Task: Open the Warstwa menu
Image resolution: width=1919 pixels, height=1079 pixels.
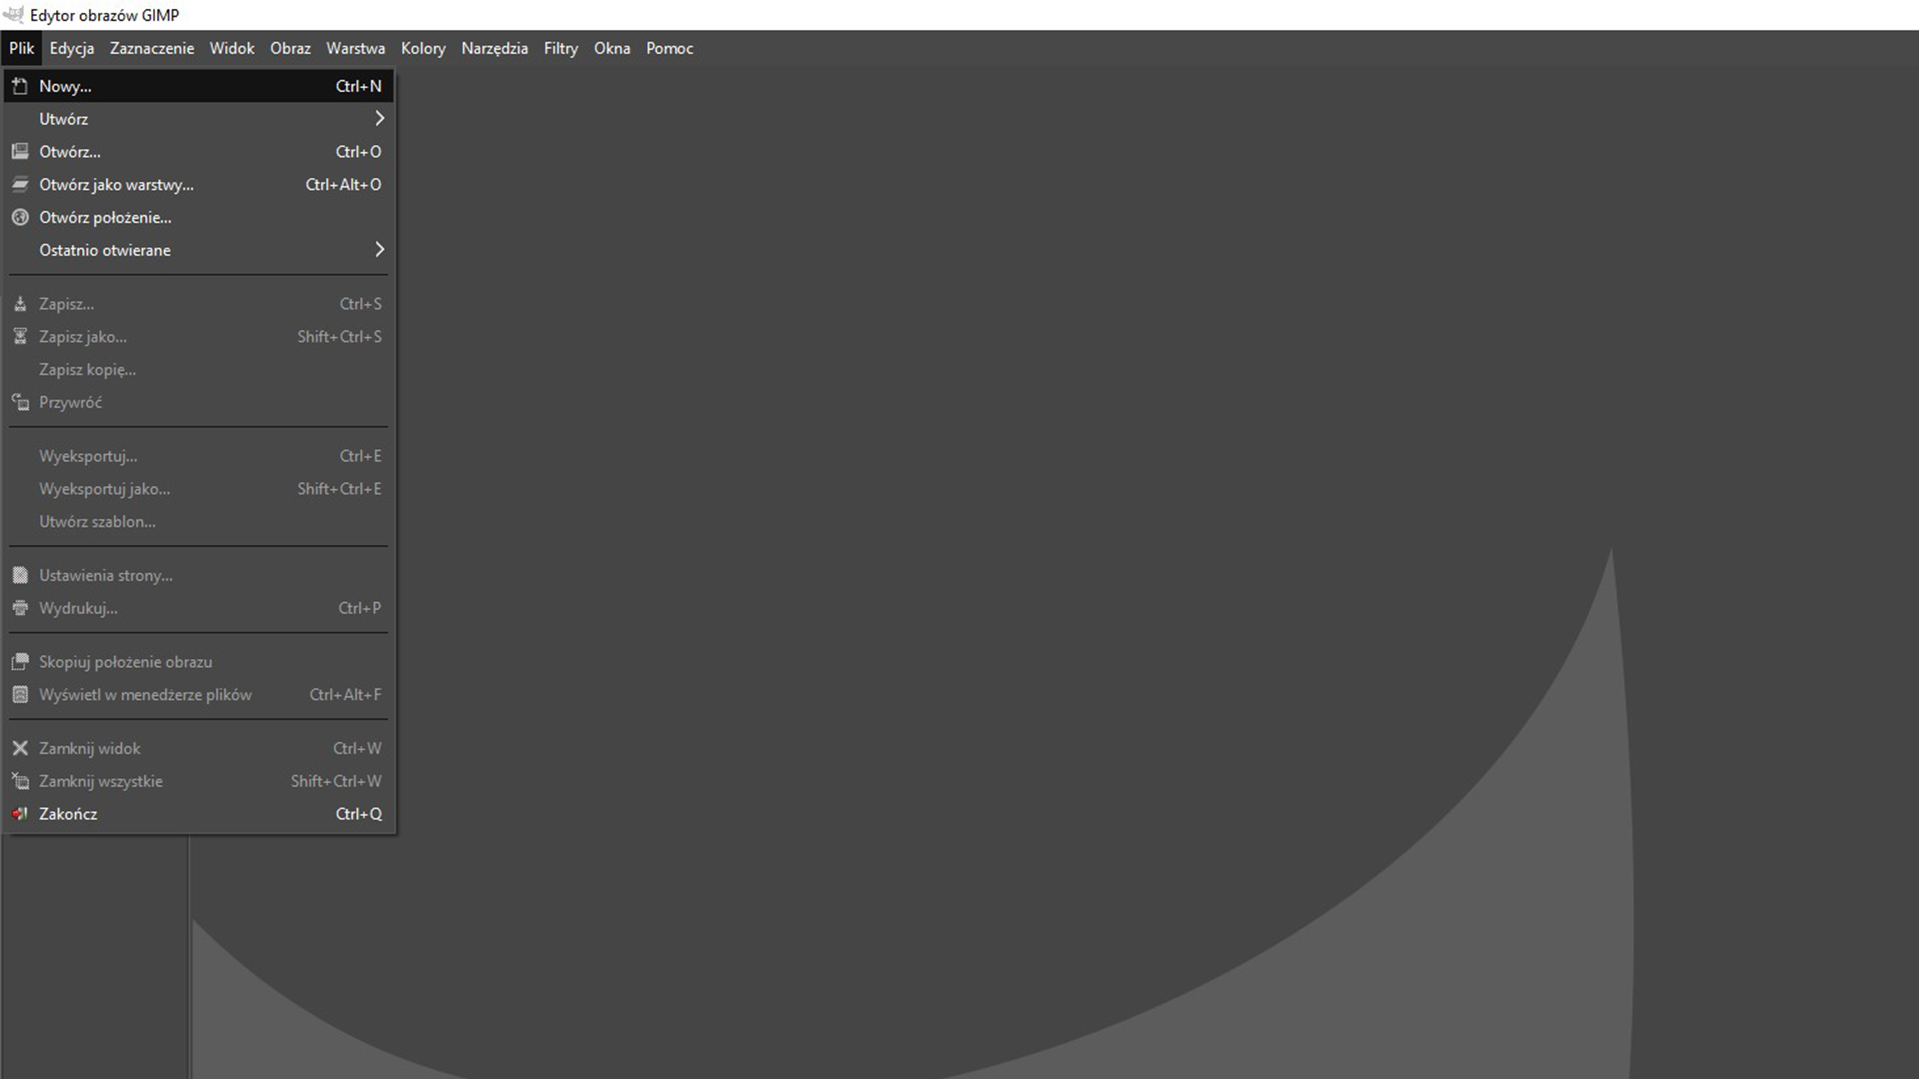Action: point(355,48)
